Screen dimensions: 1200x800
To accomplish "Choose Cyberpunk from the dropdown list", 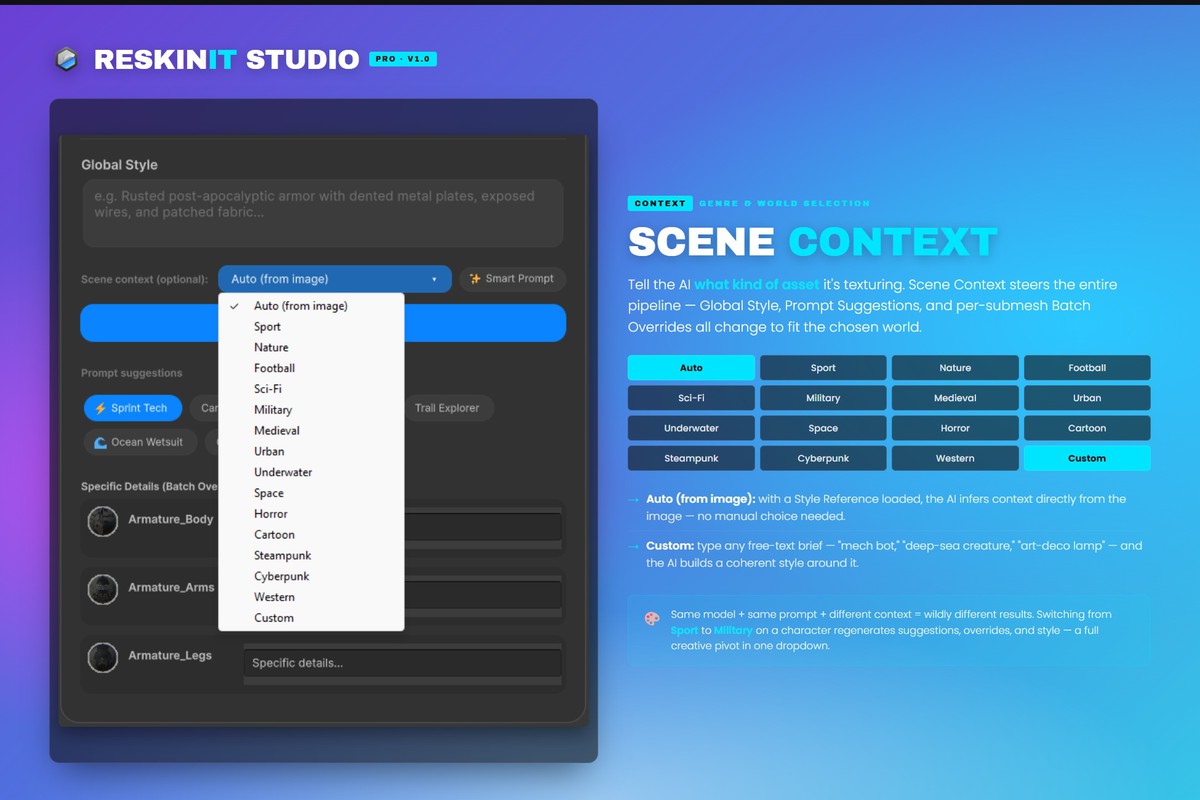I will coord(311,577).
